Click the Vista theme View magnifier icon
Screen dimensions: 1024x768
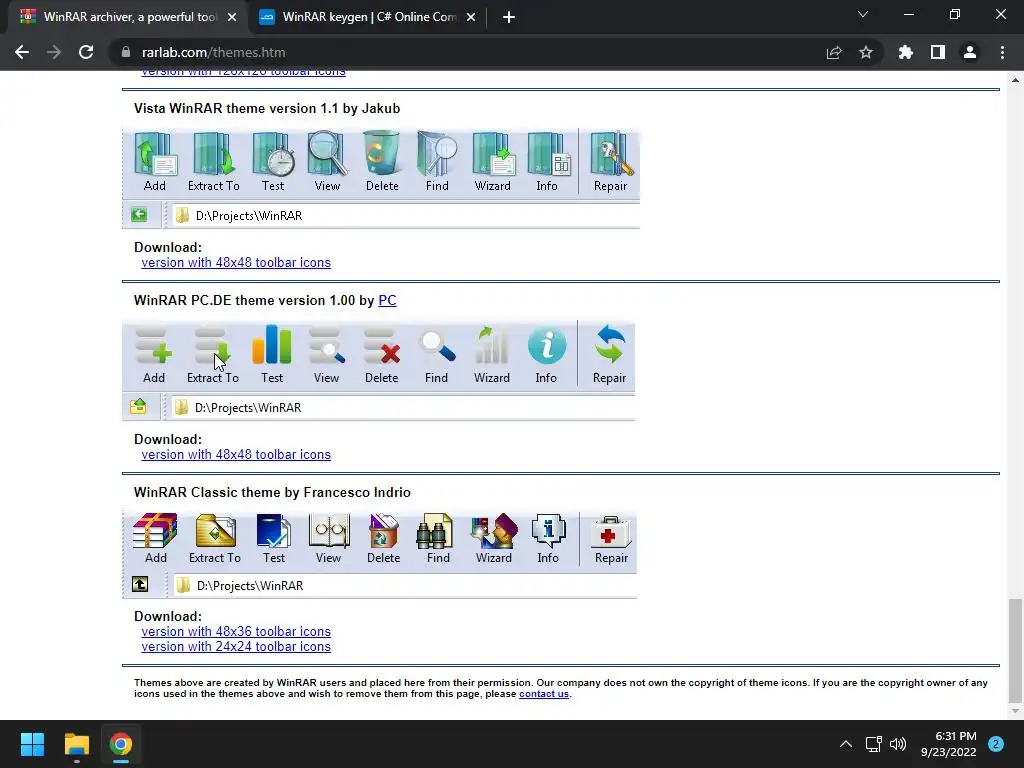(327, 154)
